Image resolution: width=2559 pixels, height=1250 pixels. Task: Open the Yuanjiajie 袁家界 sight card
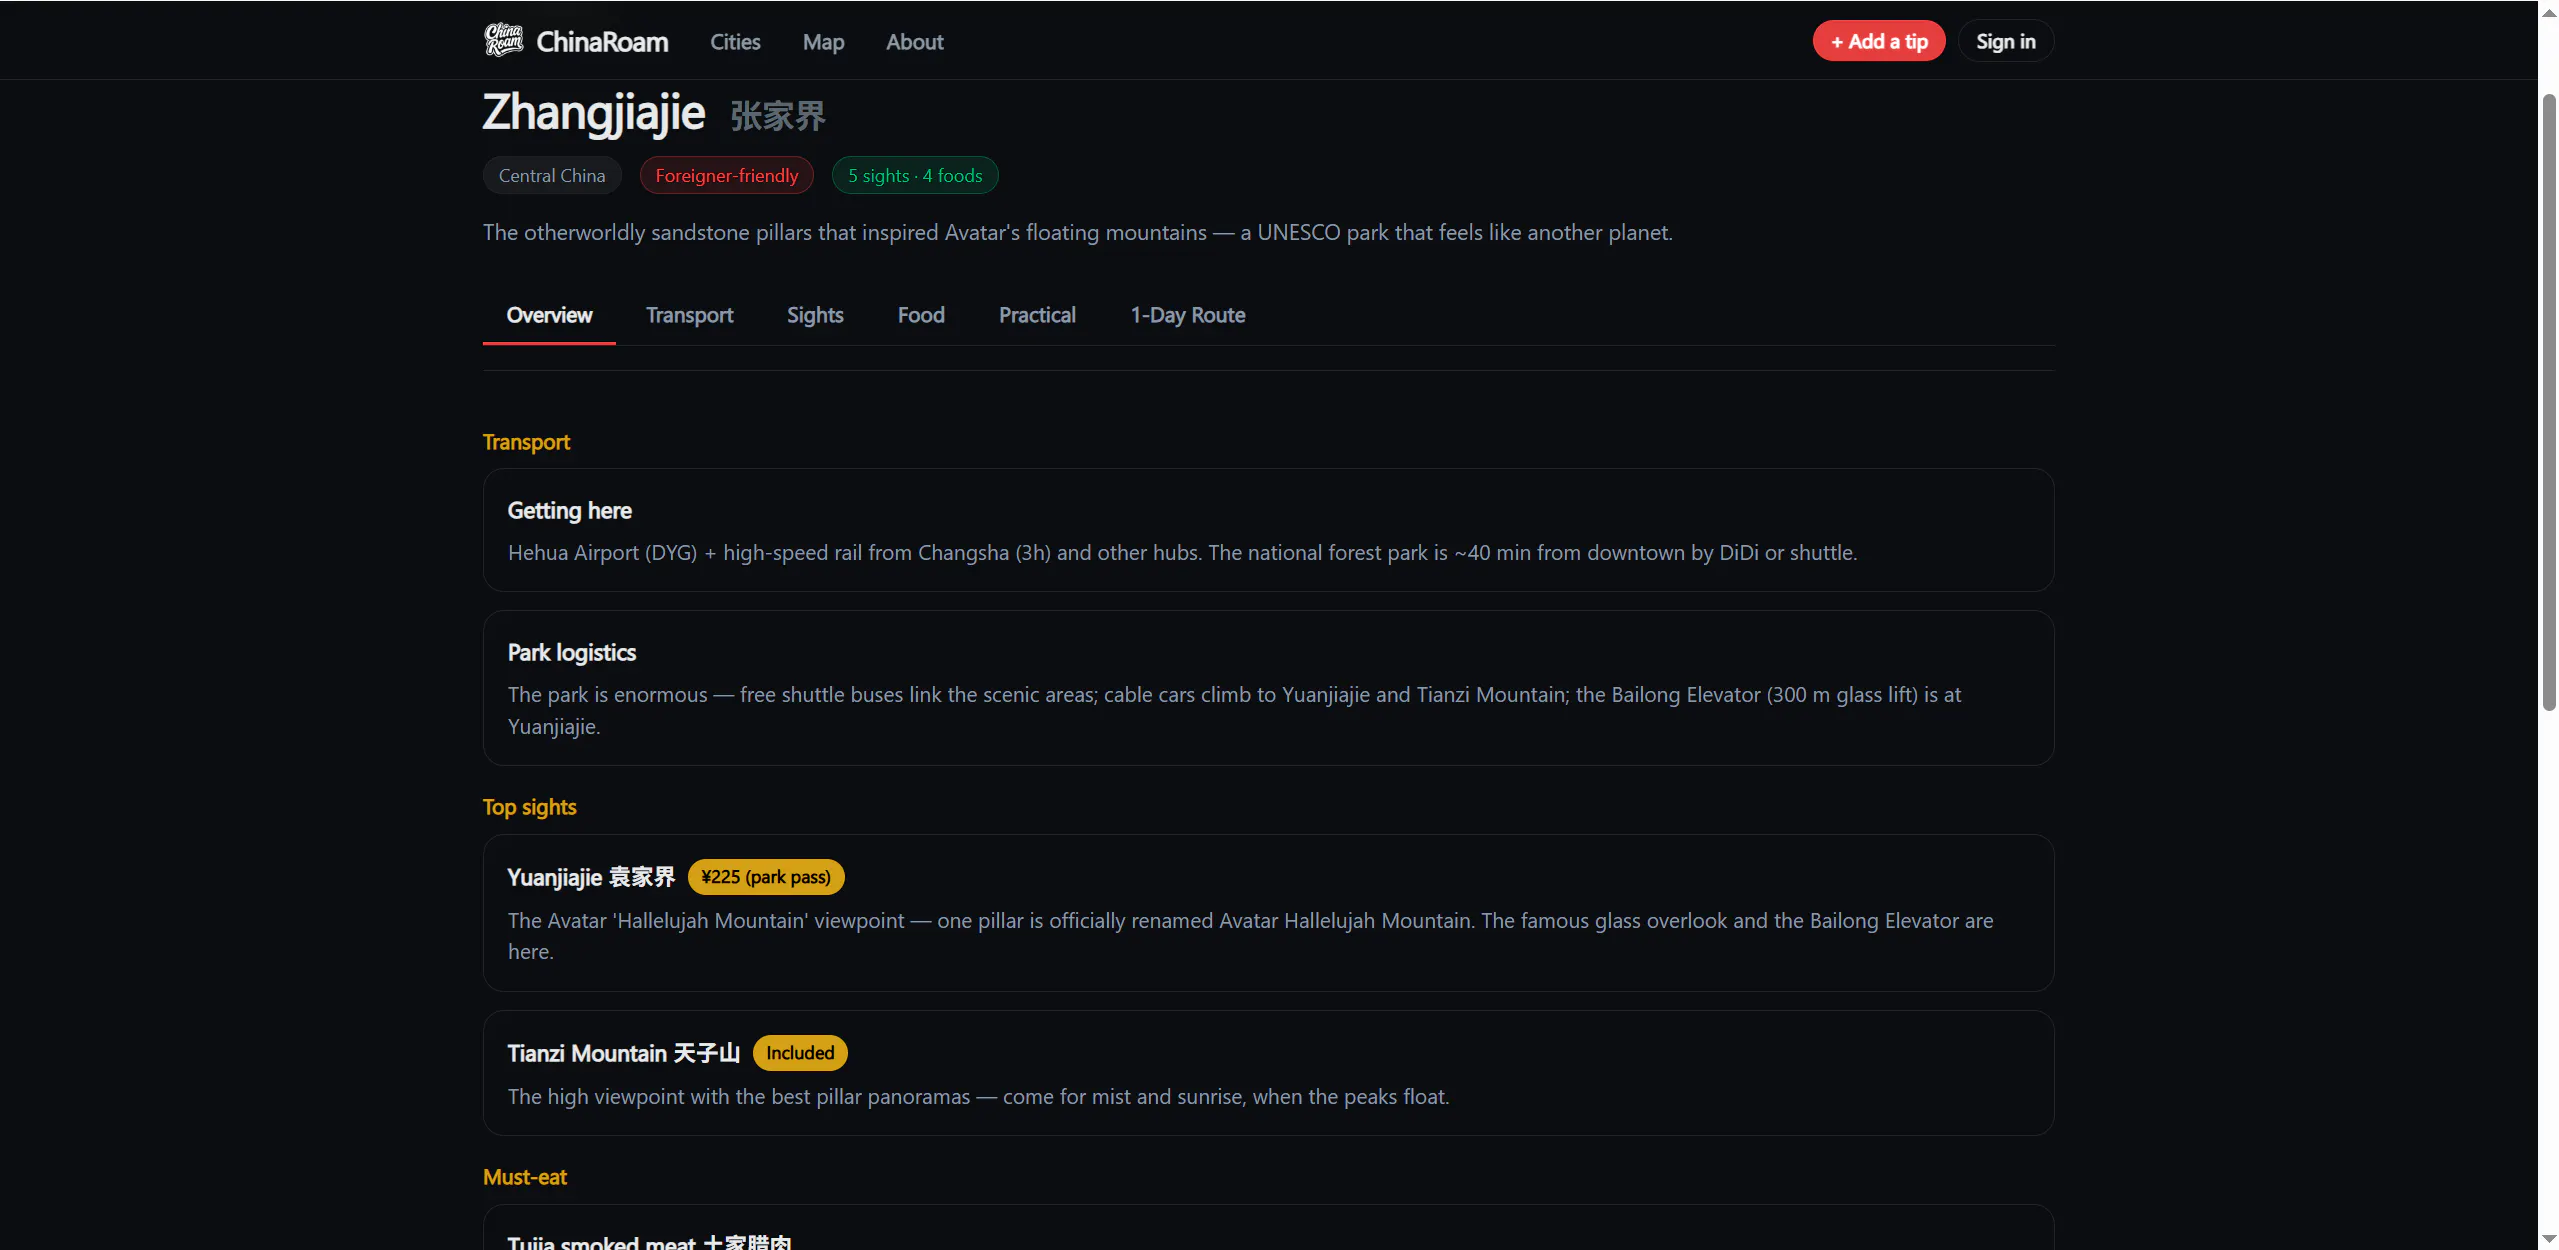1268,913
